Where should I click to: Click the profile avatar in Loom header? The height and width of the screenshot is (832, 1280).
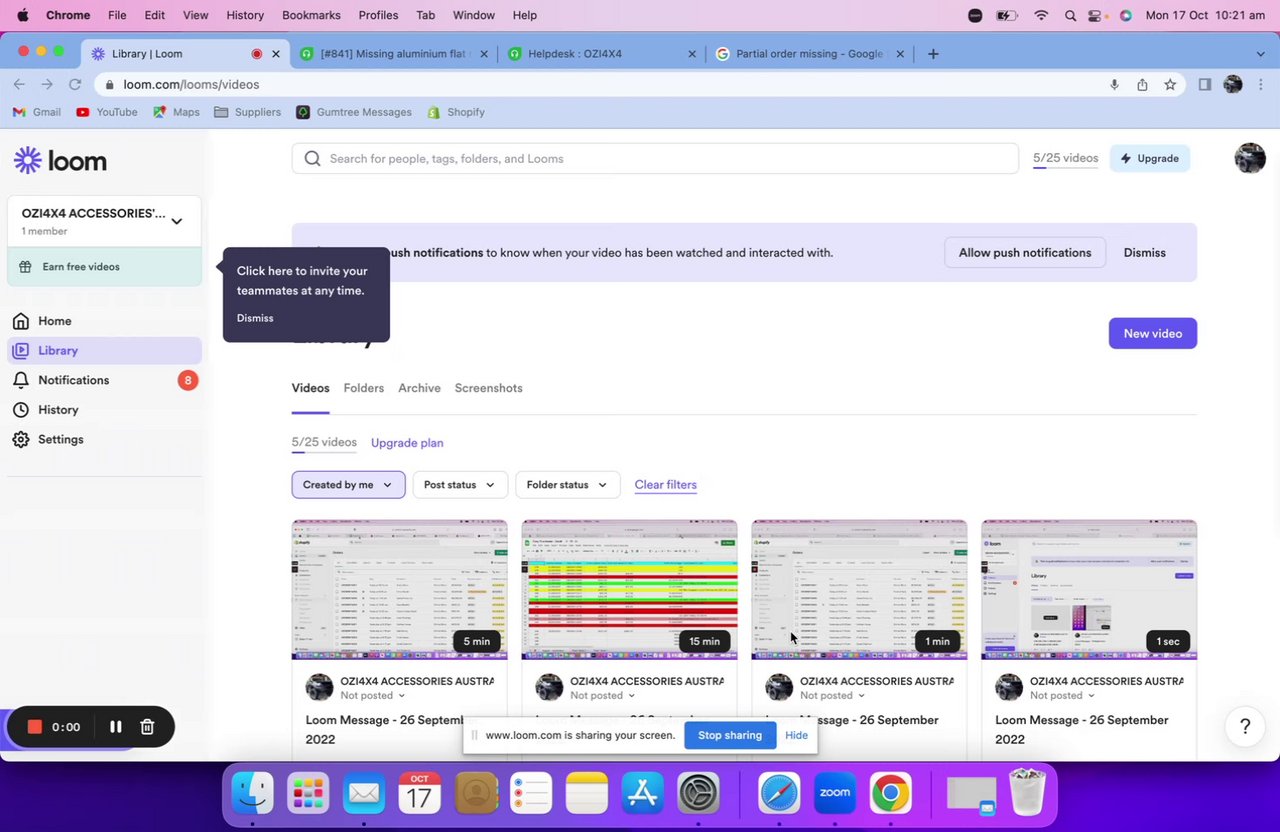point(1250,158)
